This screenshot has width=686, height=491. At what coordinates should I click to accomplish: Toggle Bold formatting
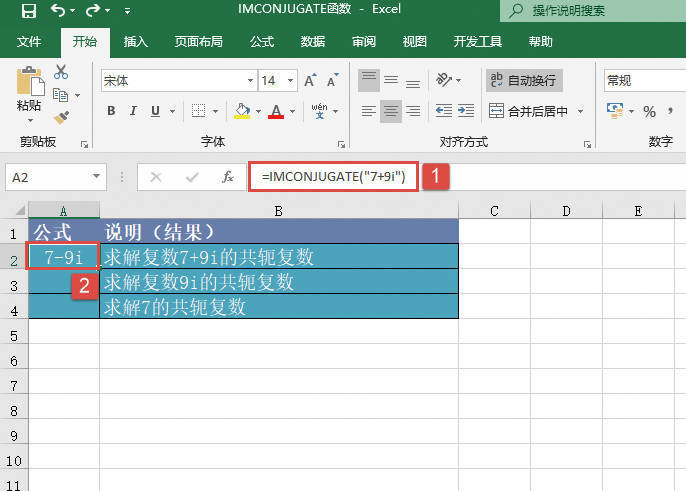point(110,111)
